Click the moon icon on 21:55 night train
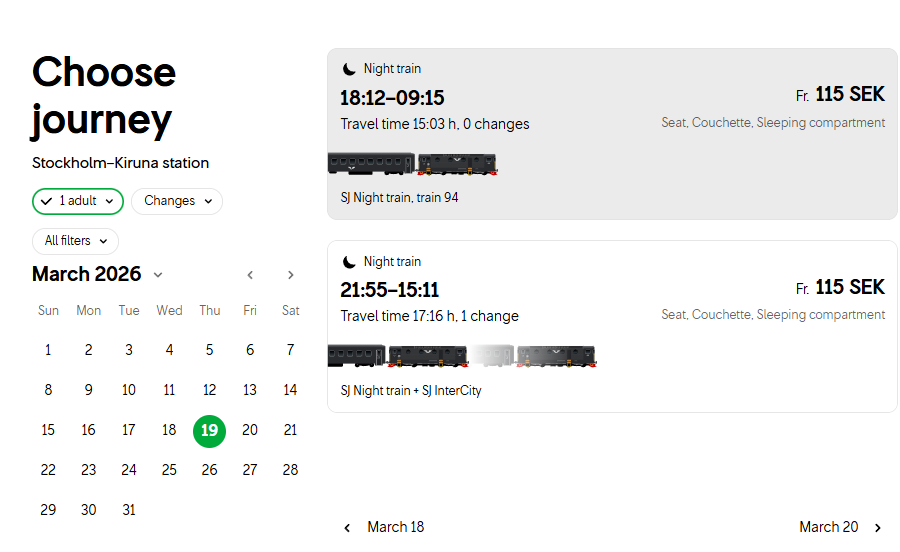The image size is (900, 552). [349, 262]
